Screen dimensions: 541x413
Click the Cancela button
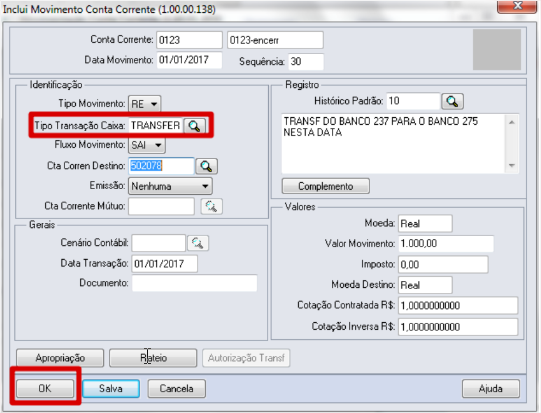[177, 389]
